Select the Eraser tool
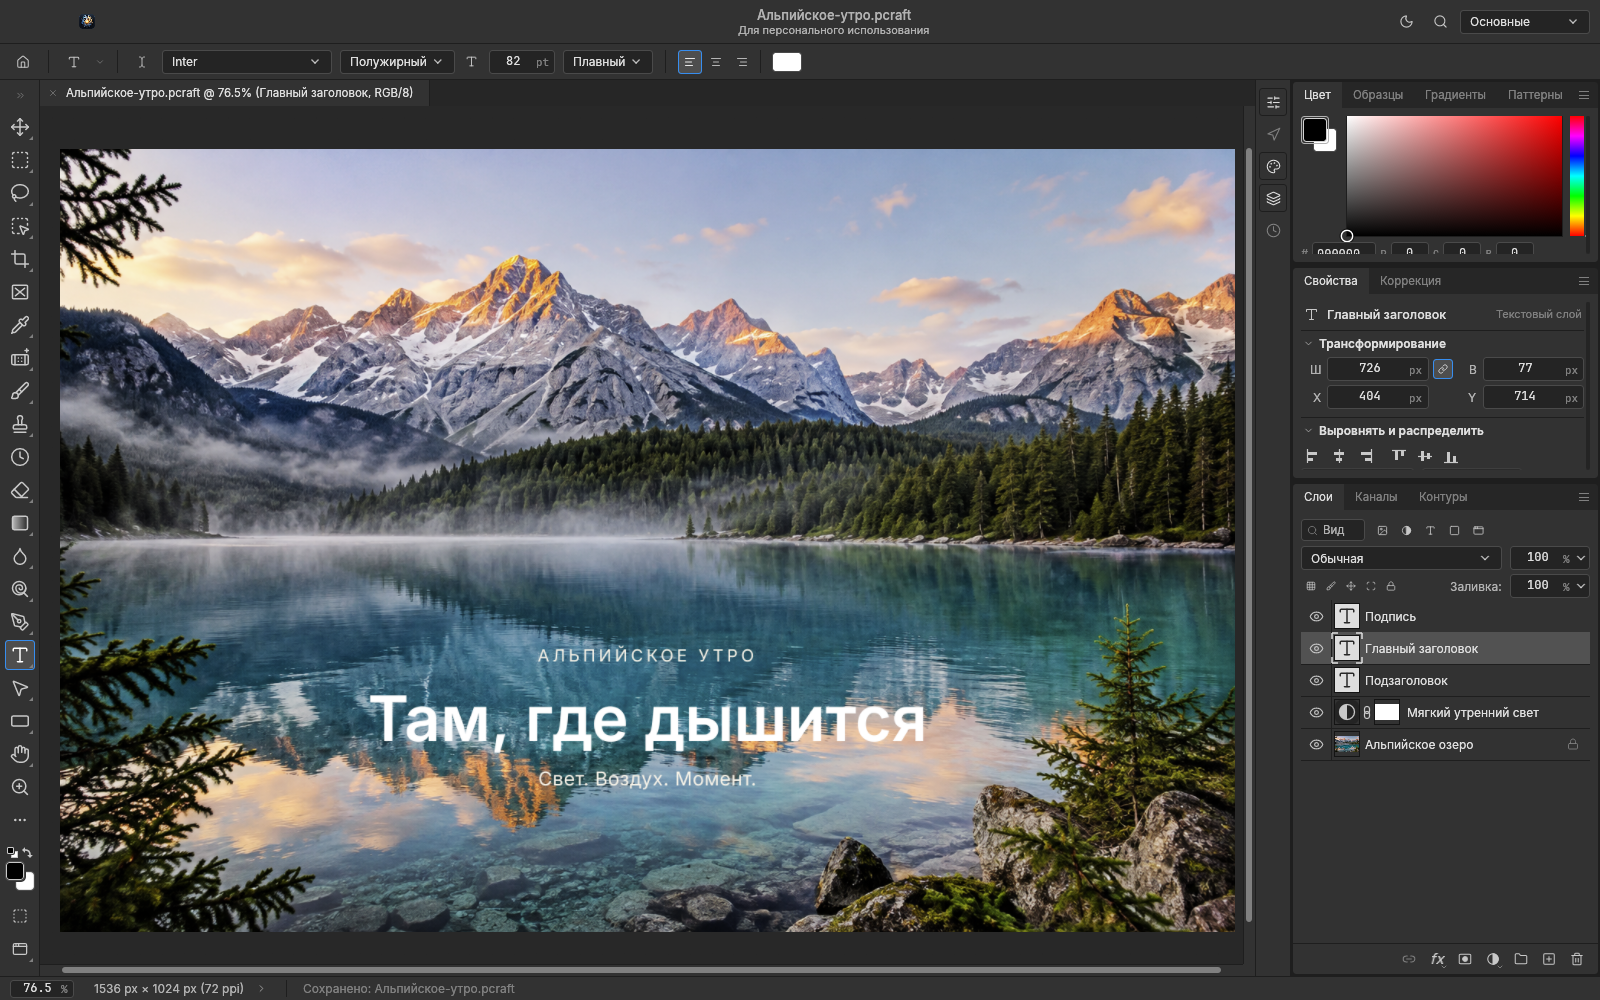The width and height of the screenshot is (1600, 1000). [20, 490]
